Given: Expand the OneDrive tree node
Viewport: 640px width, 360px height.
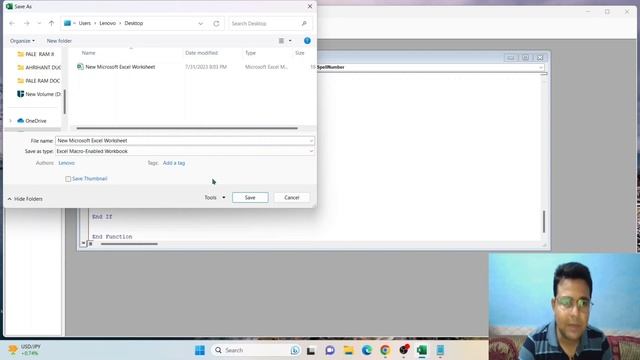Looking at the screenshot, I should [10, 121].
